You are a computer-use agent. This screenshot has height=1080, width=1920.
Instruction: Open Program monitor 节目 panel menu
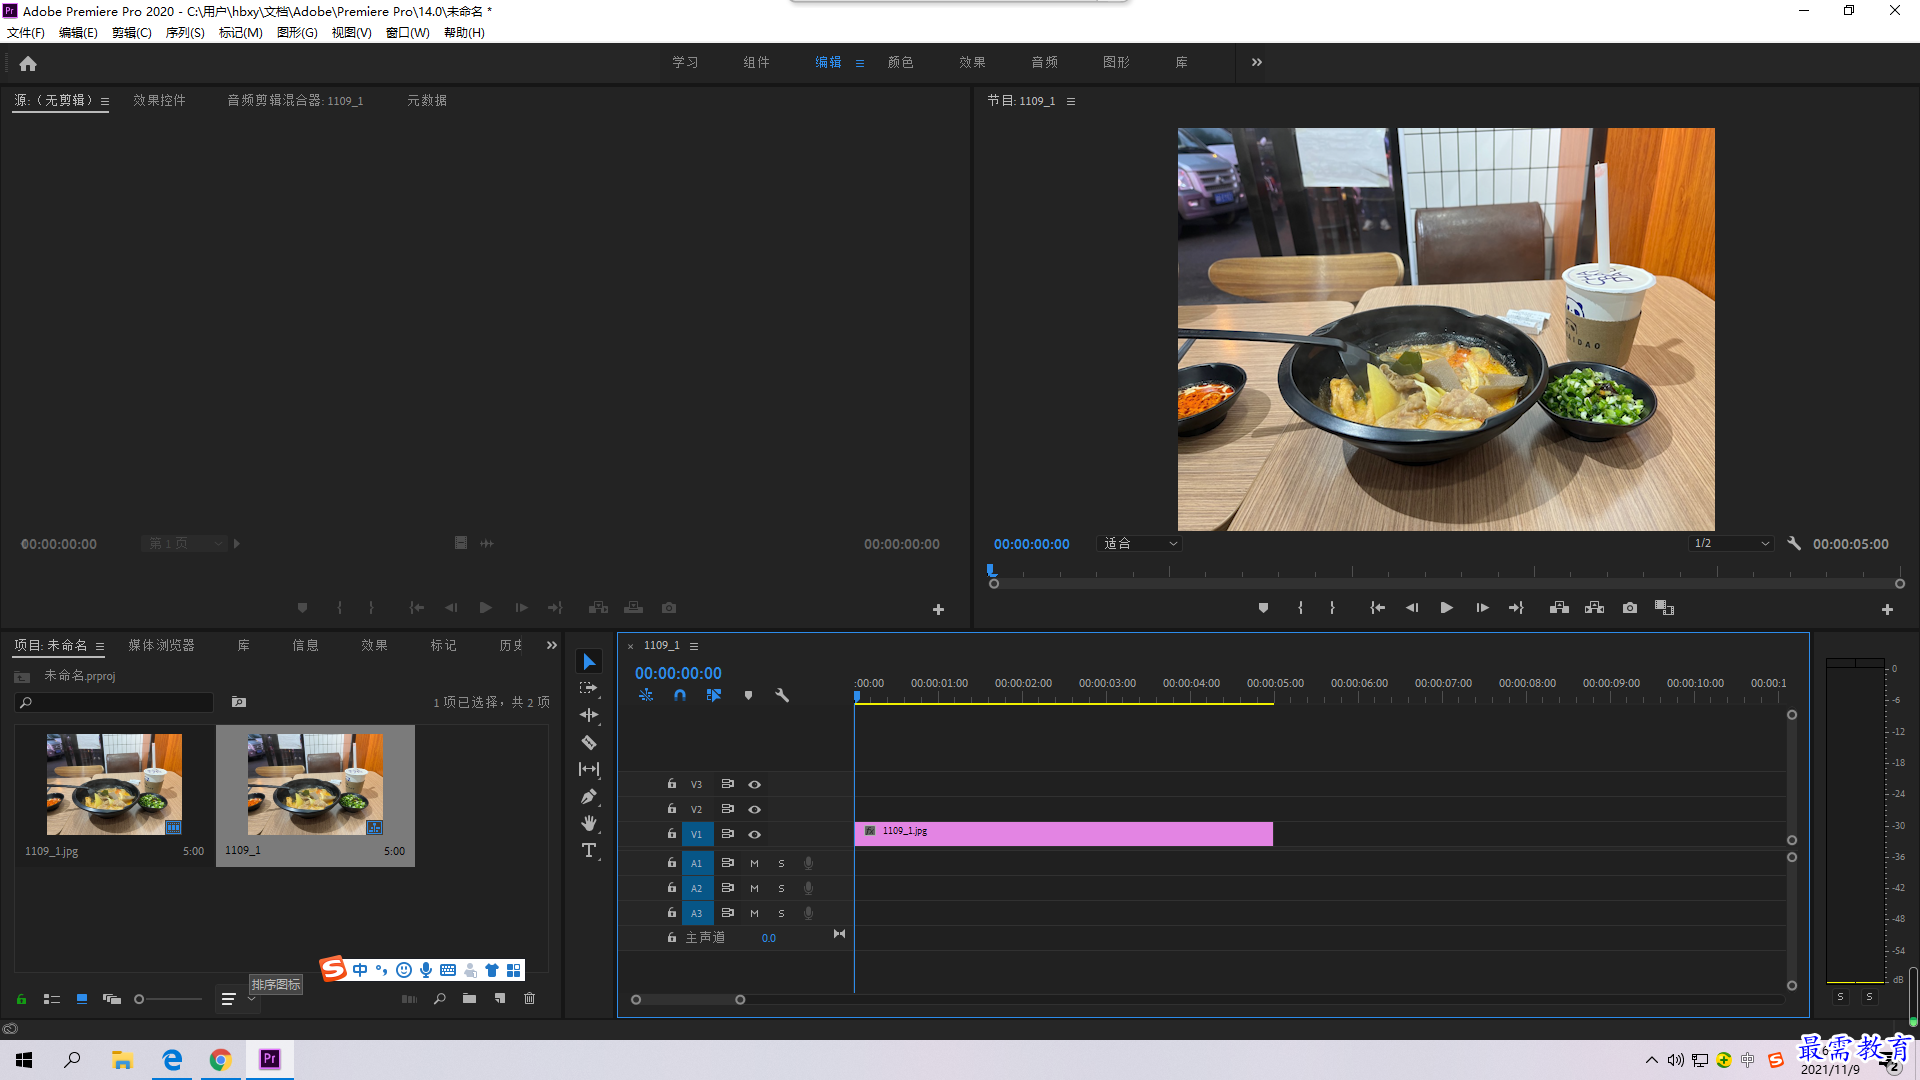[1071, 101]
